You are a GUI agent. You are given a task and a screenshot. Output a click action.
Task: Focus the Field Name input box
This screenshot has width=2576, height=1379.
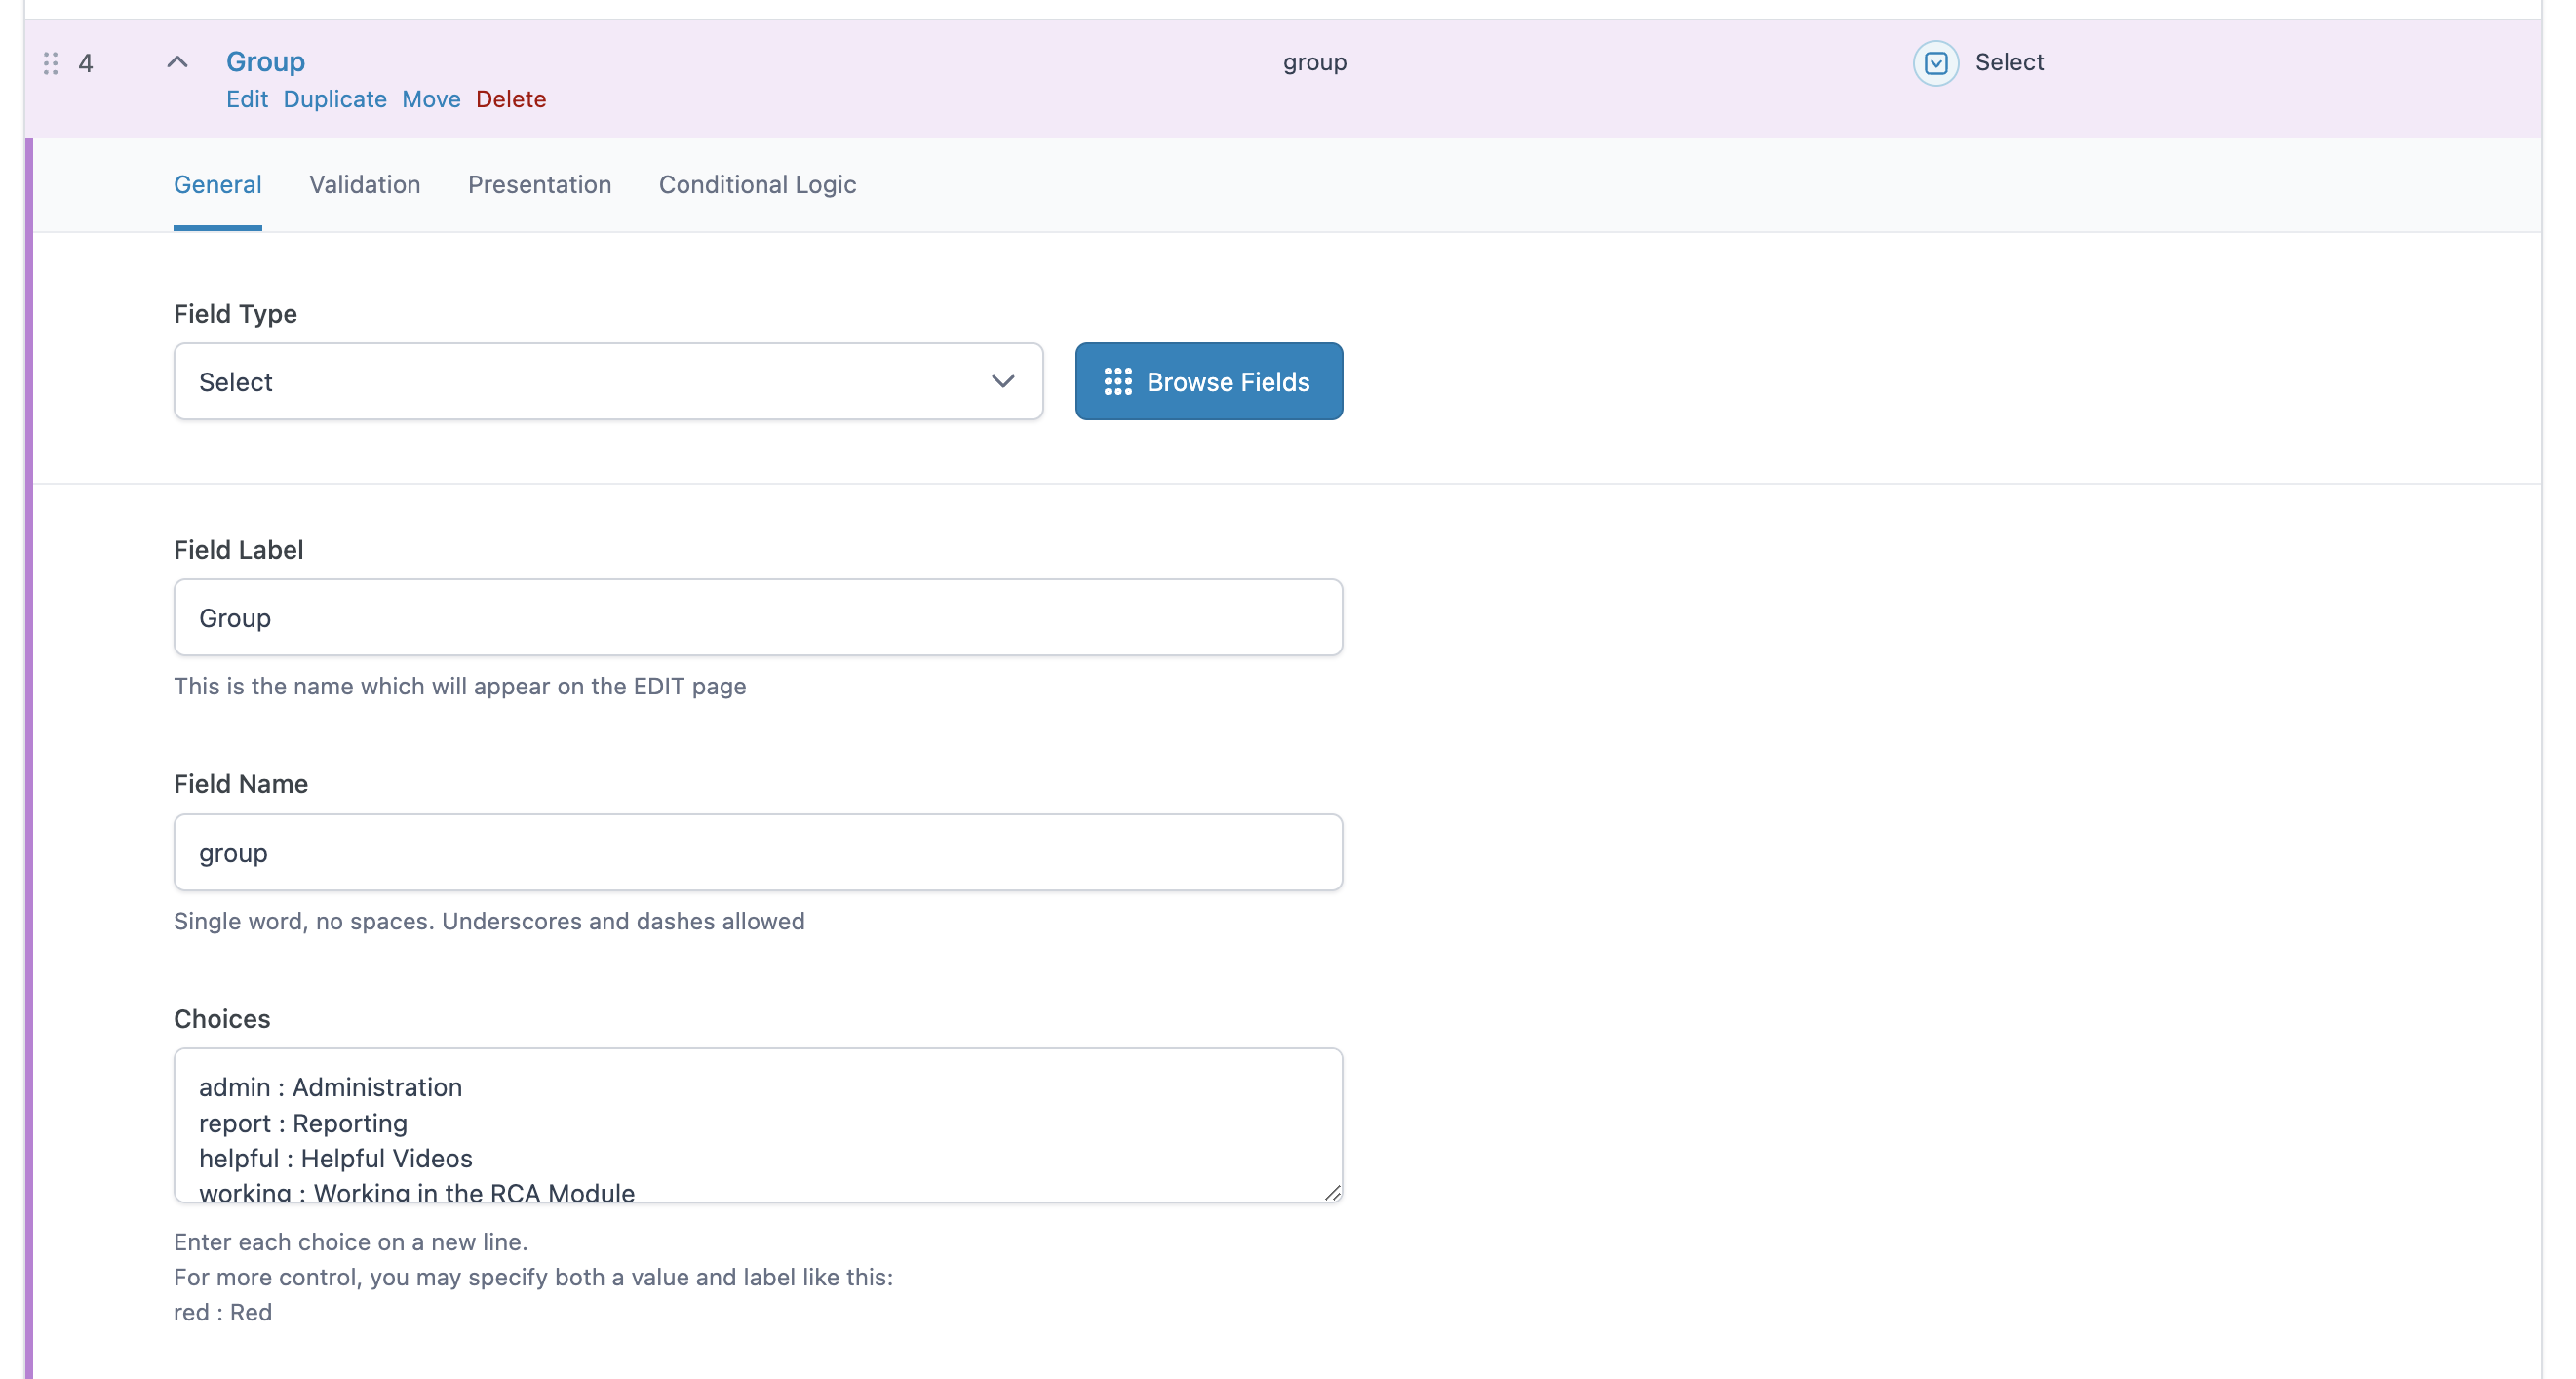[x=757, y=853]
